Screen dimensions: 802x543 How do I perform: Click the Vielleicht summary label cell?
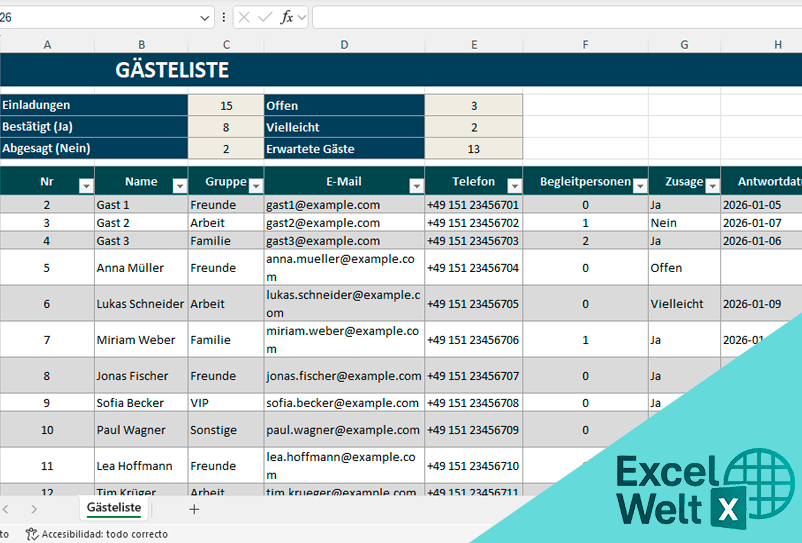click(344, 127)
